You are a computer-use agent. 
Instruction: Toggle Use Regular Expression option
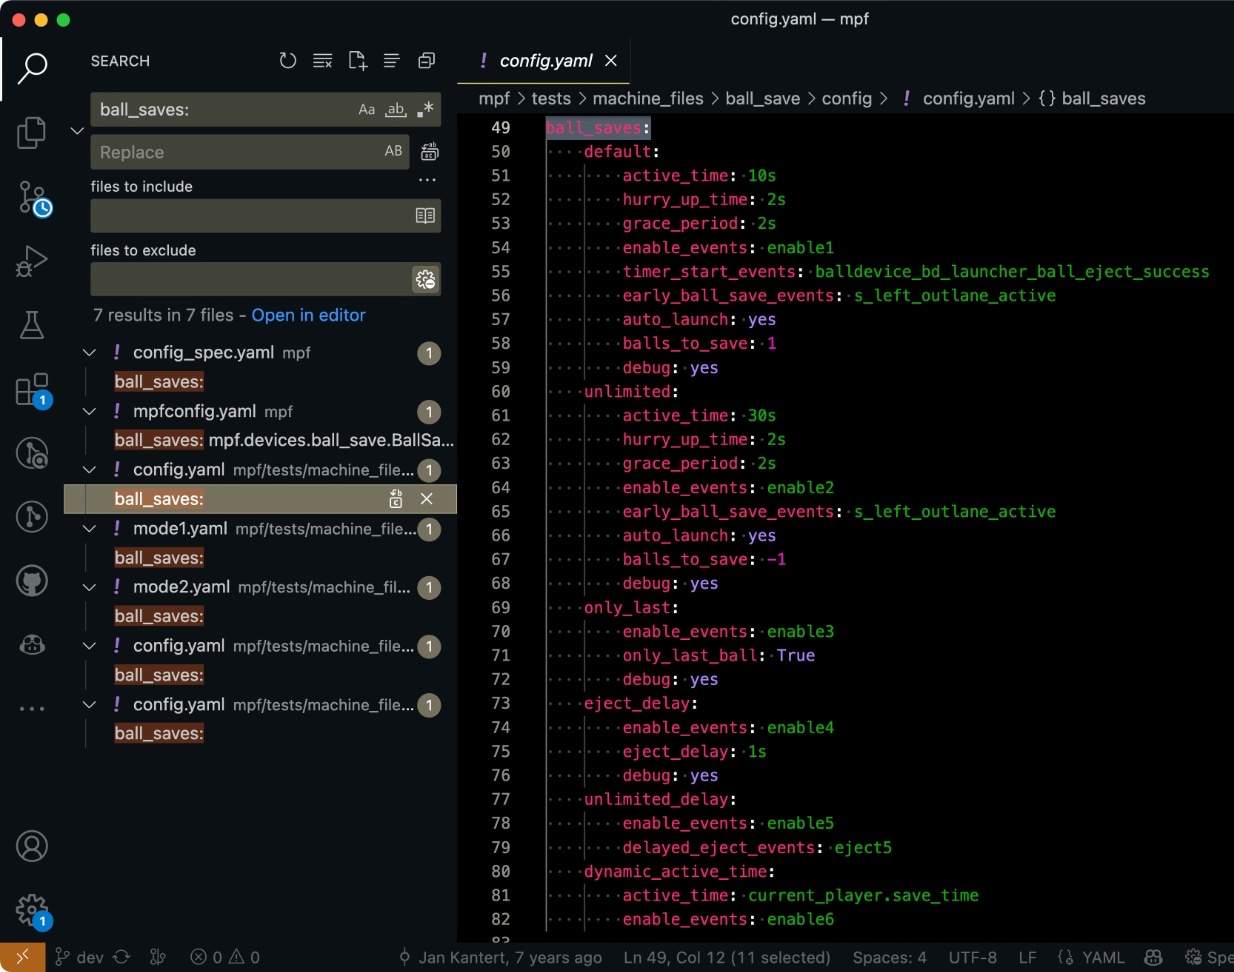click(425, 110)
